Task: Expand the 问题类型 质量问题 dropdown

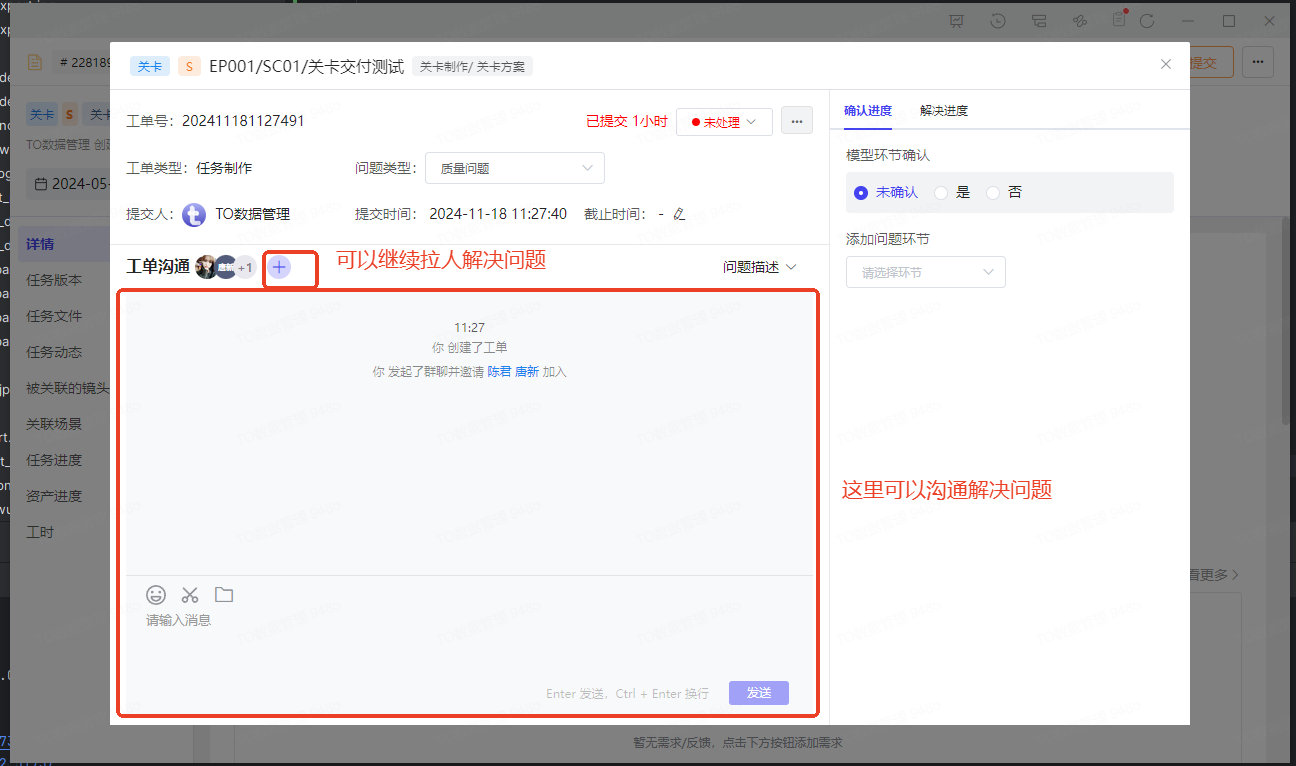Action: click(x=514, y=169)
